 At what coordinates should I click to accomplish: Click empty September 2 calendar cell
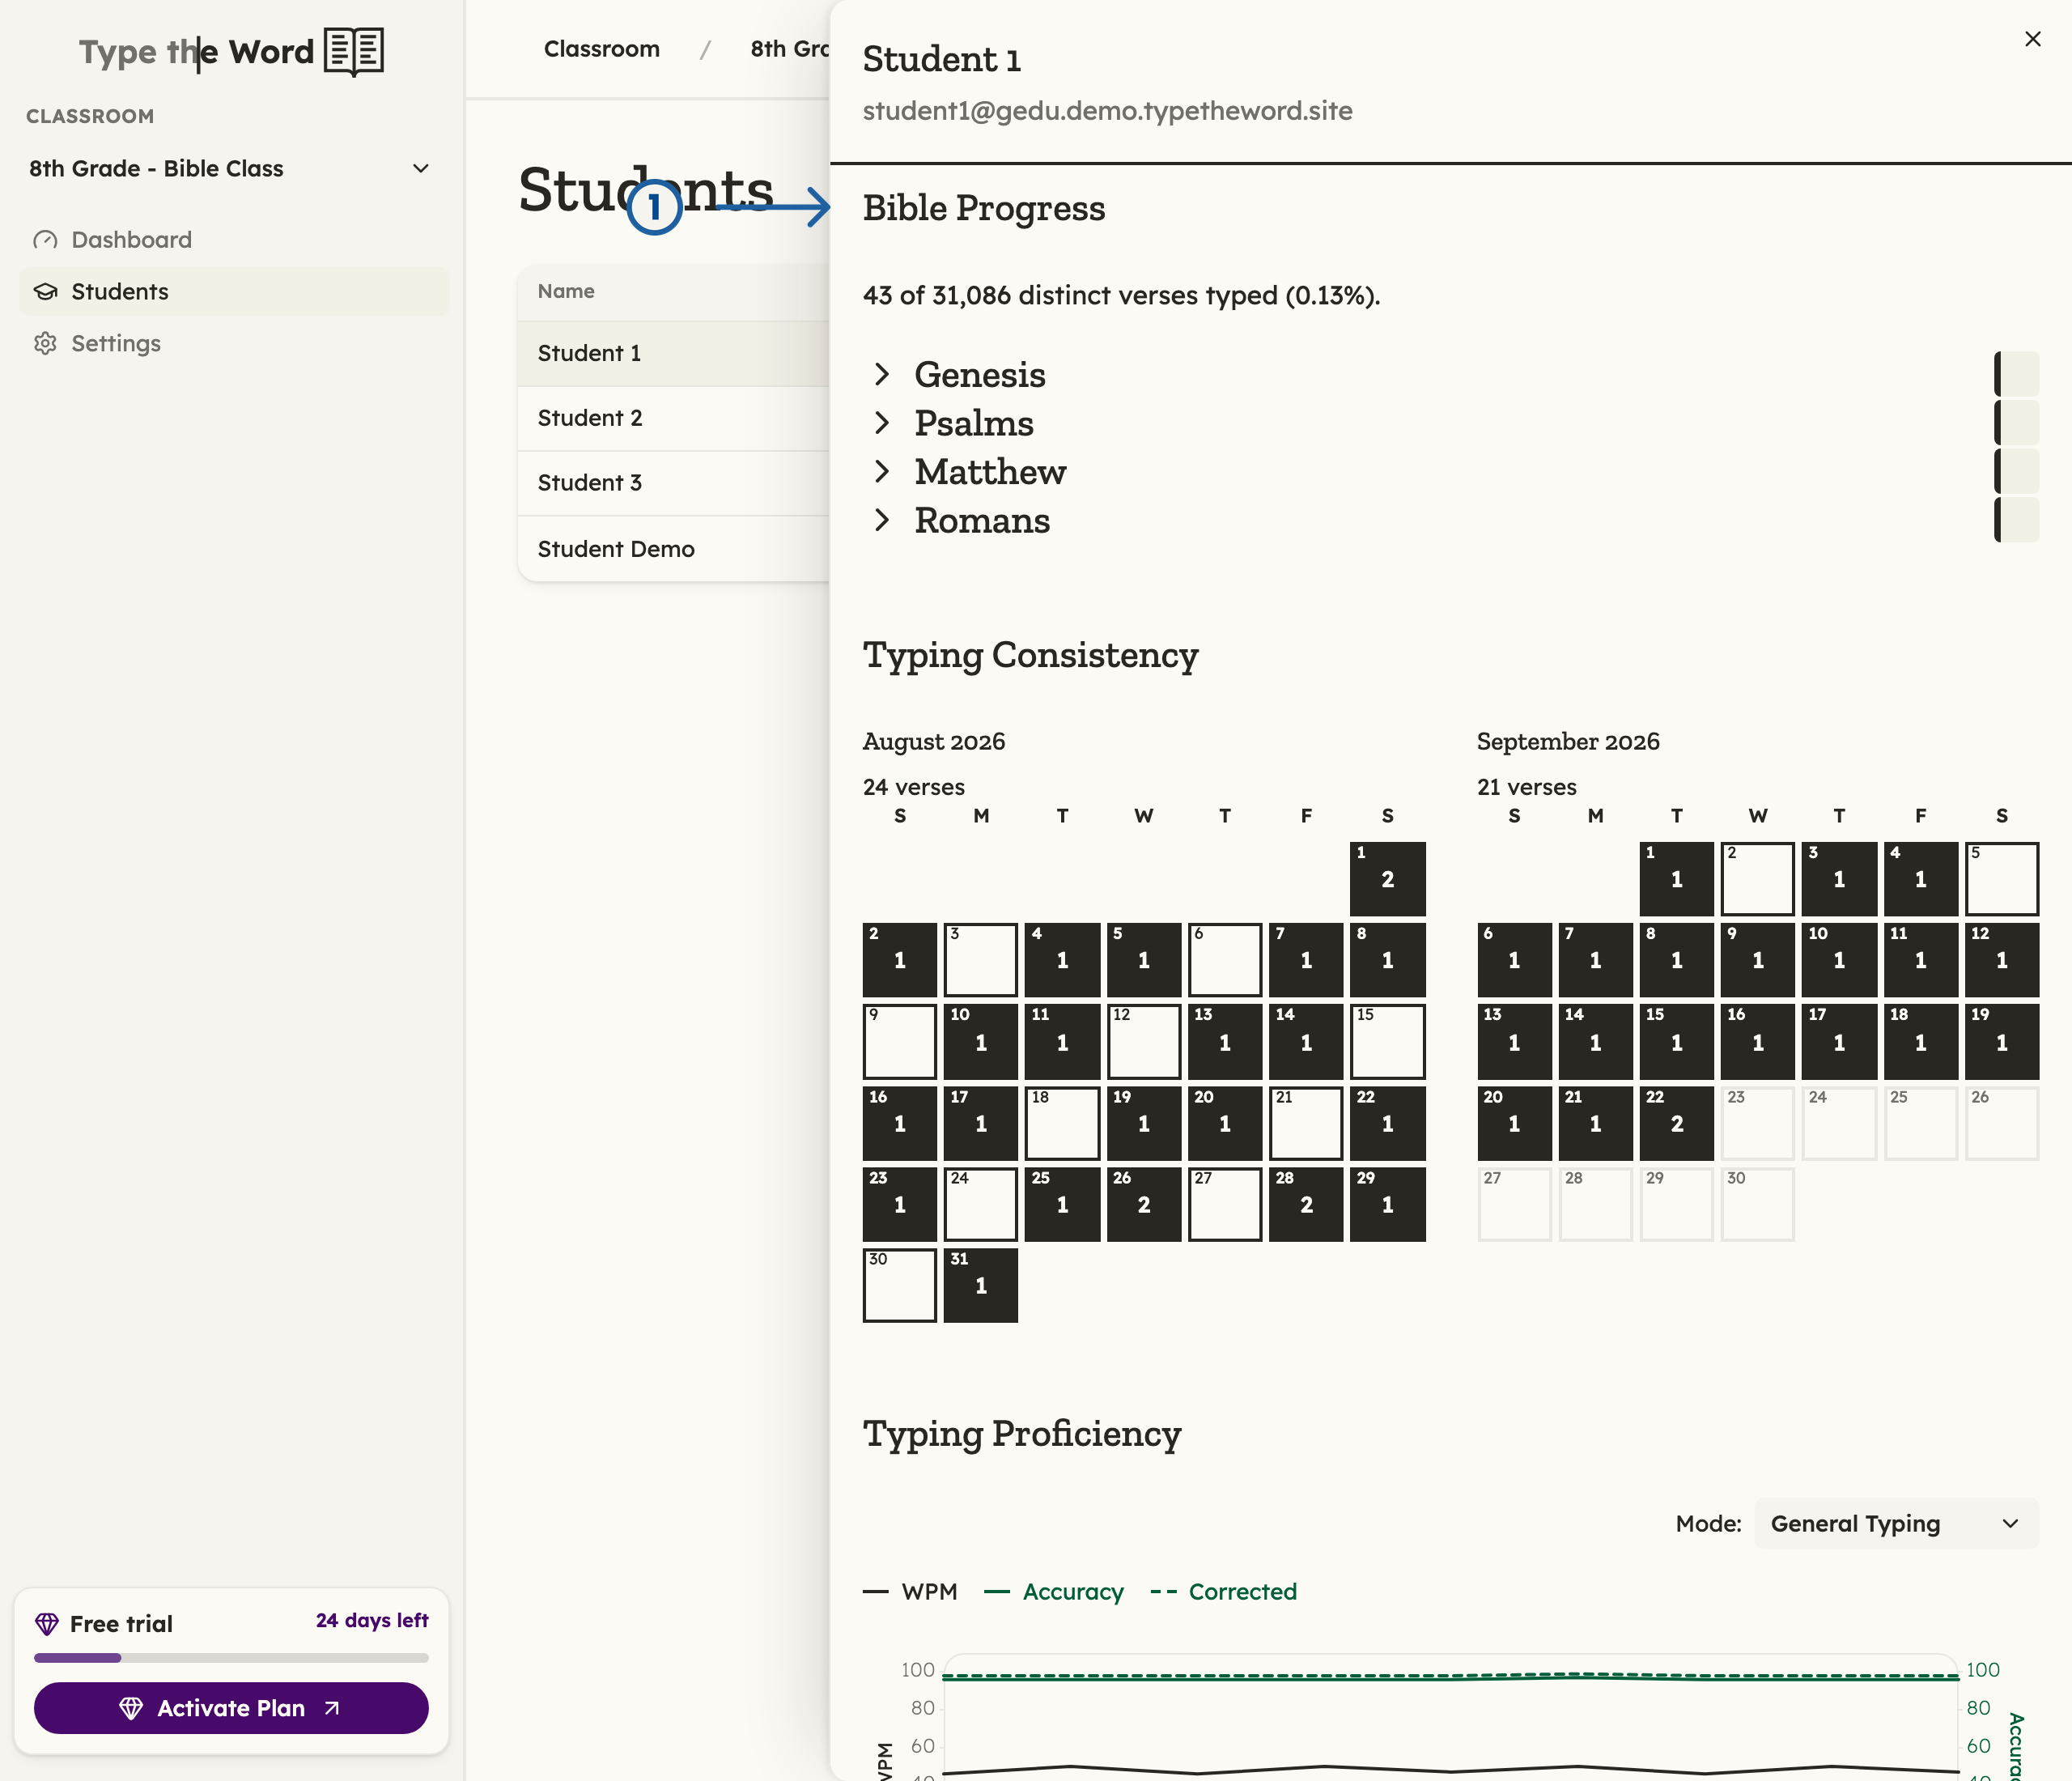1758,879
